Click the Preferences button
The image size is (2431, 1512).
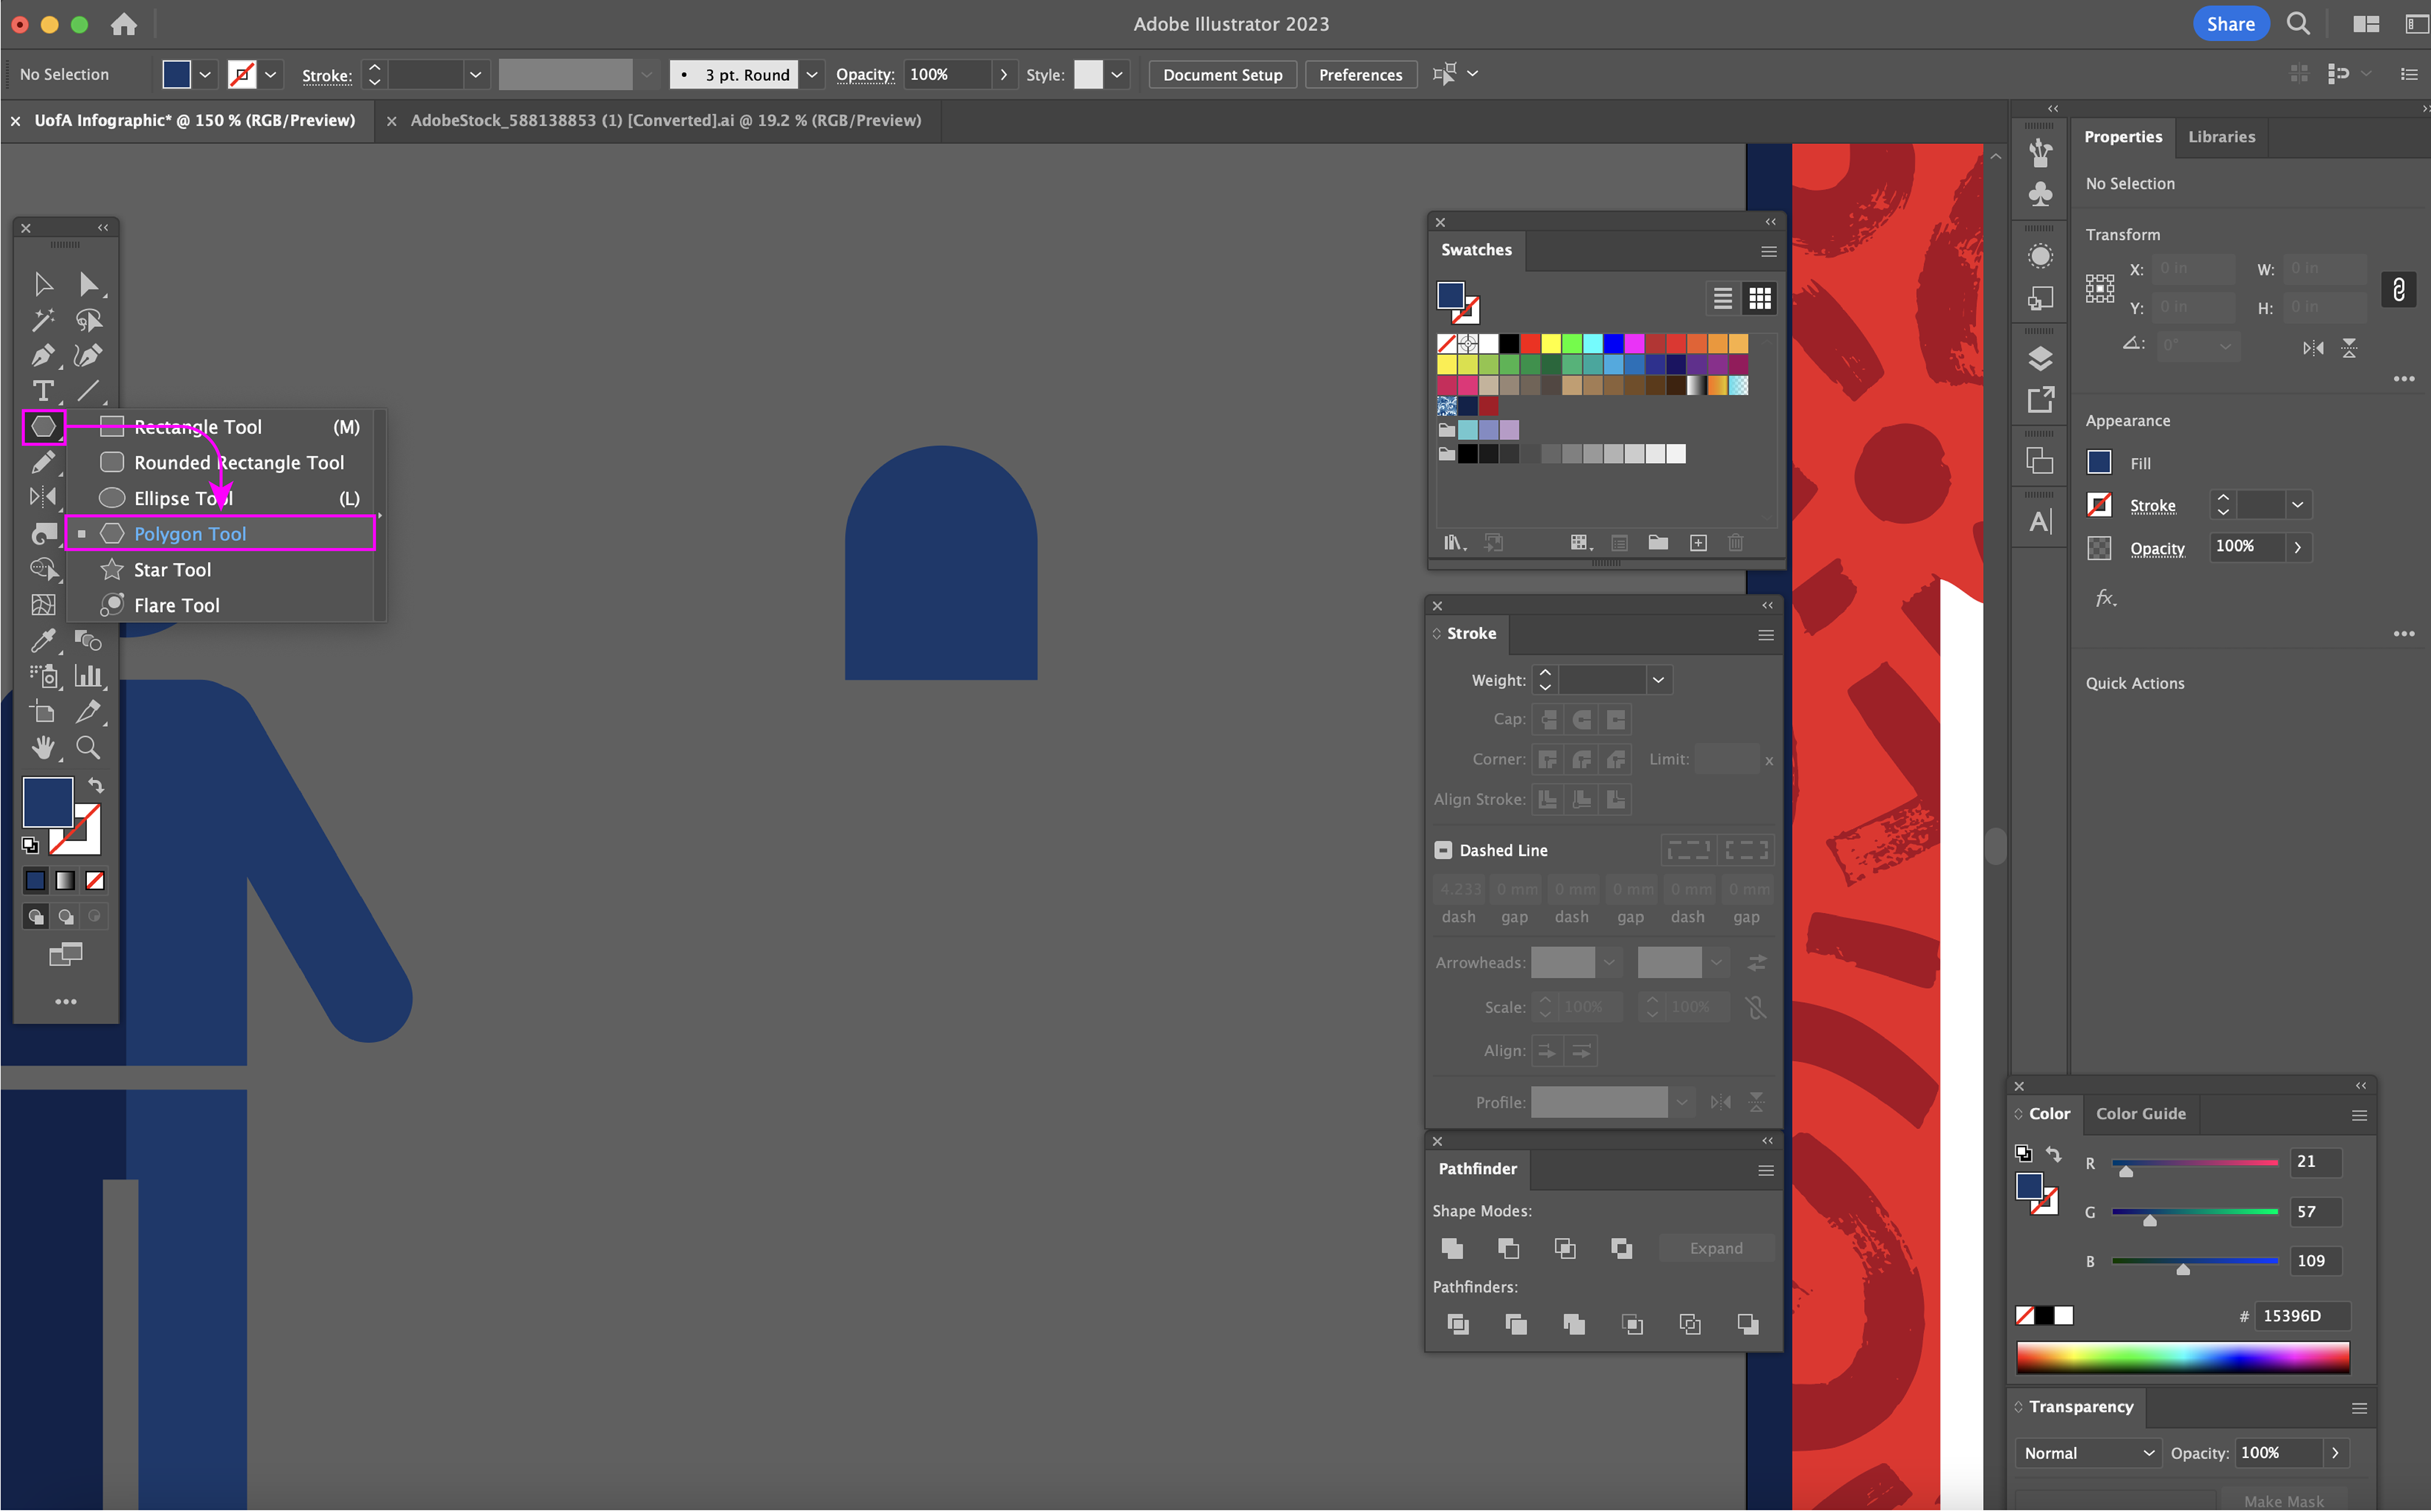1360,75
